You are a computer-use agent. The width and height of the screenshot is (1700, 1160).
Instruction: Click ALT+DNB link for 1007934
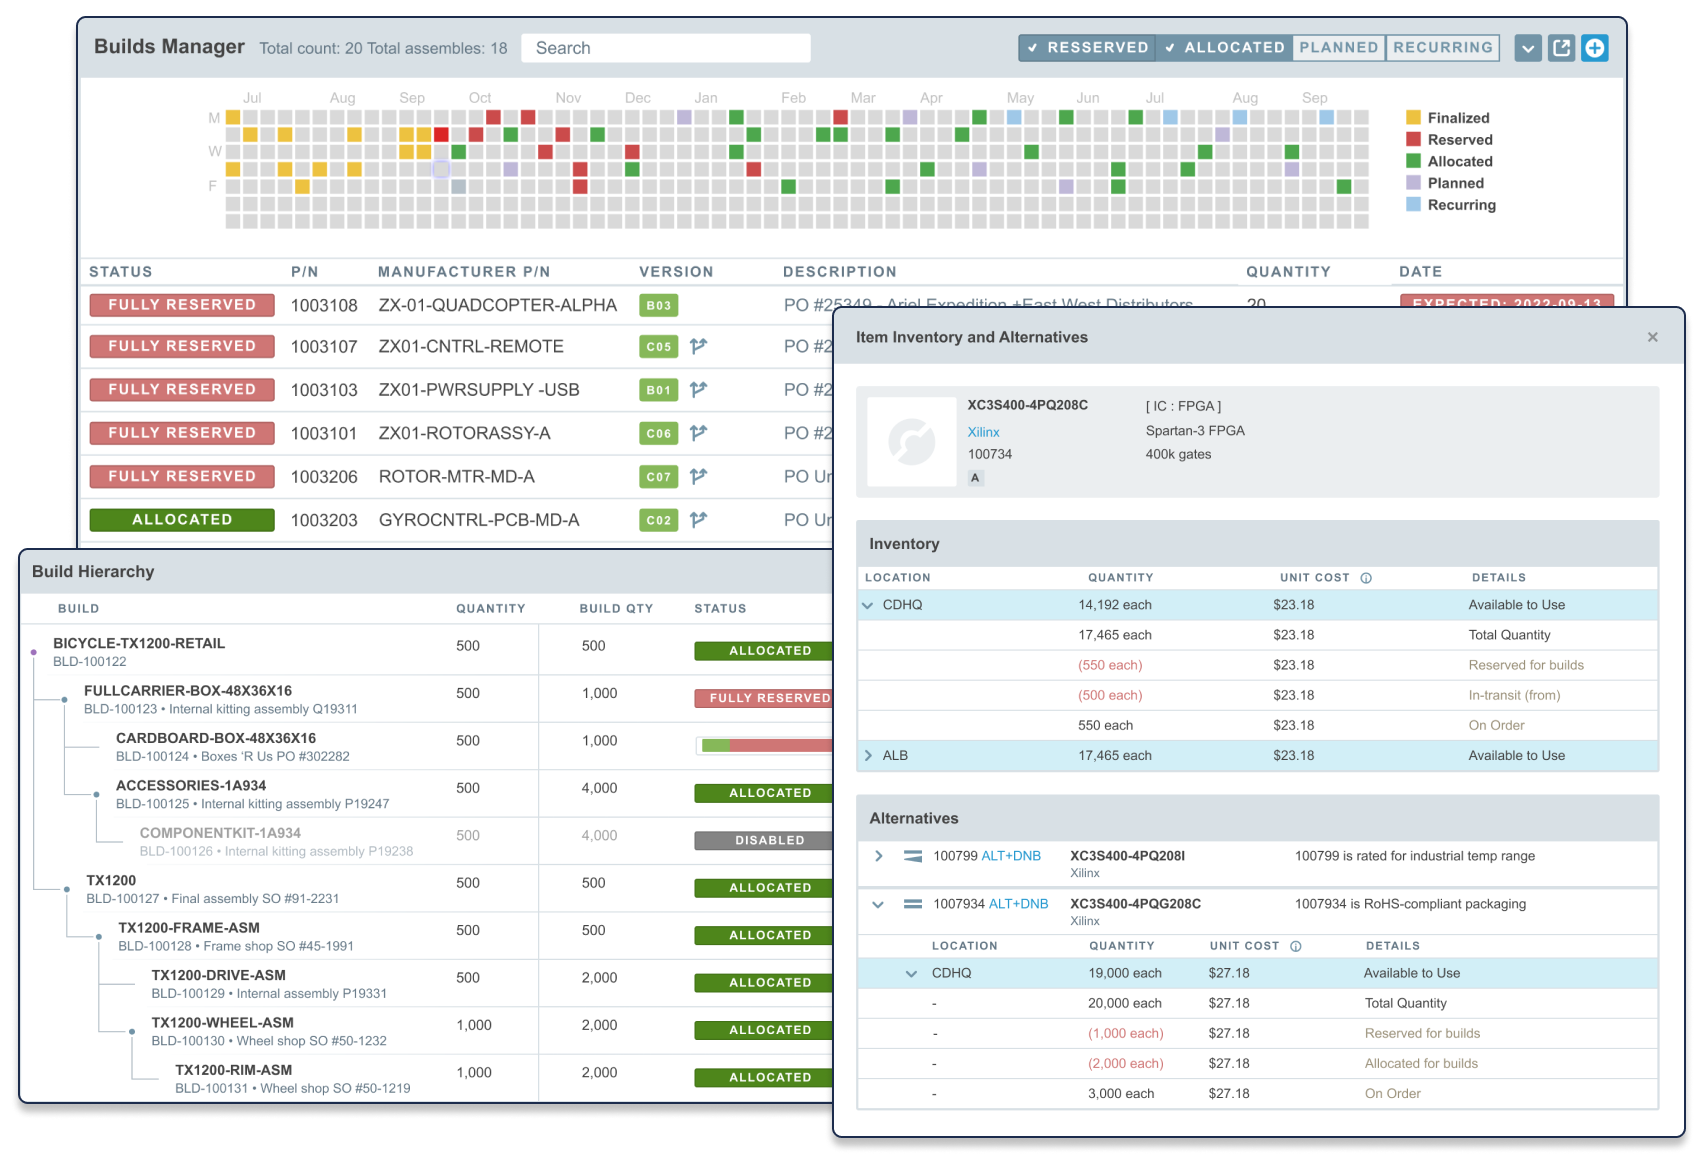1018,904
